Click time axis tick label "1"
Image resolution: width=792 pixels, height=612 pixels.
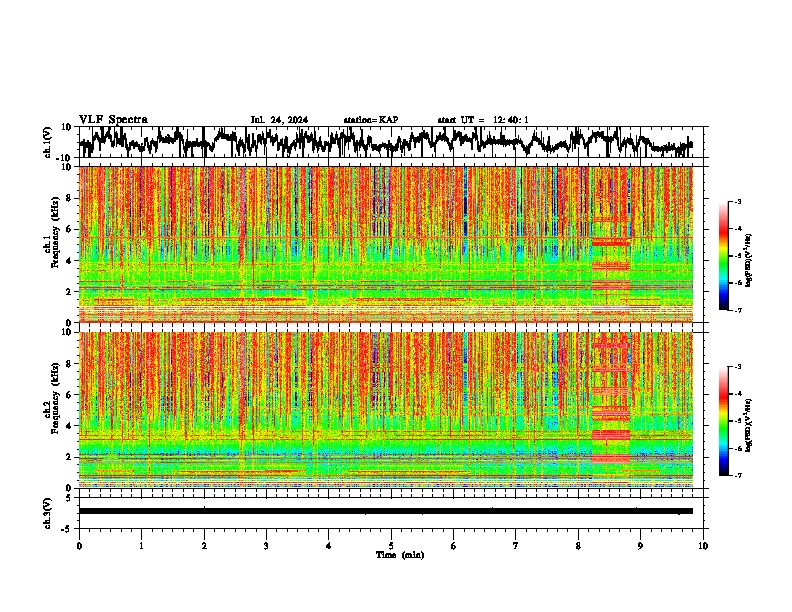142,546
